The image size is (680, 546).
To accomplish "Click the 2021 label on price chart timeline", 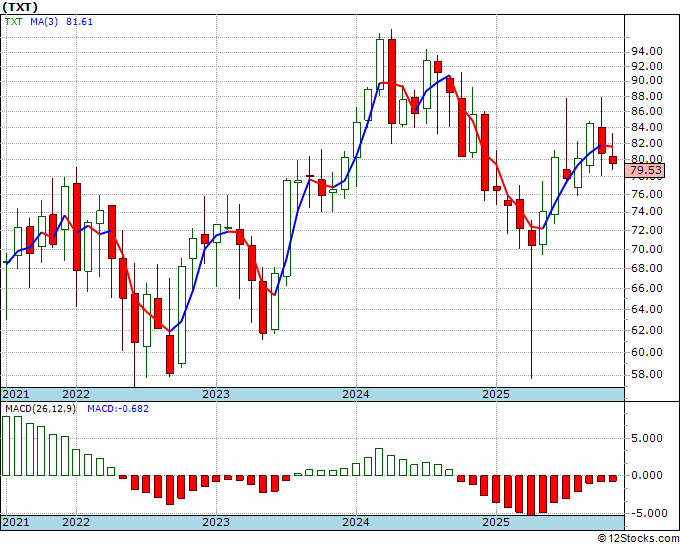I will (x=16, y=394).
